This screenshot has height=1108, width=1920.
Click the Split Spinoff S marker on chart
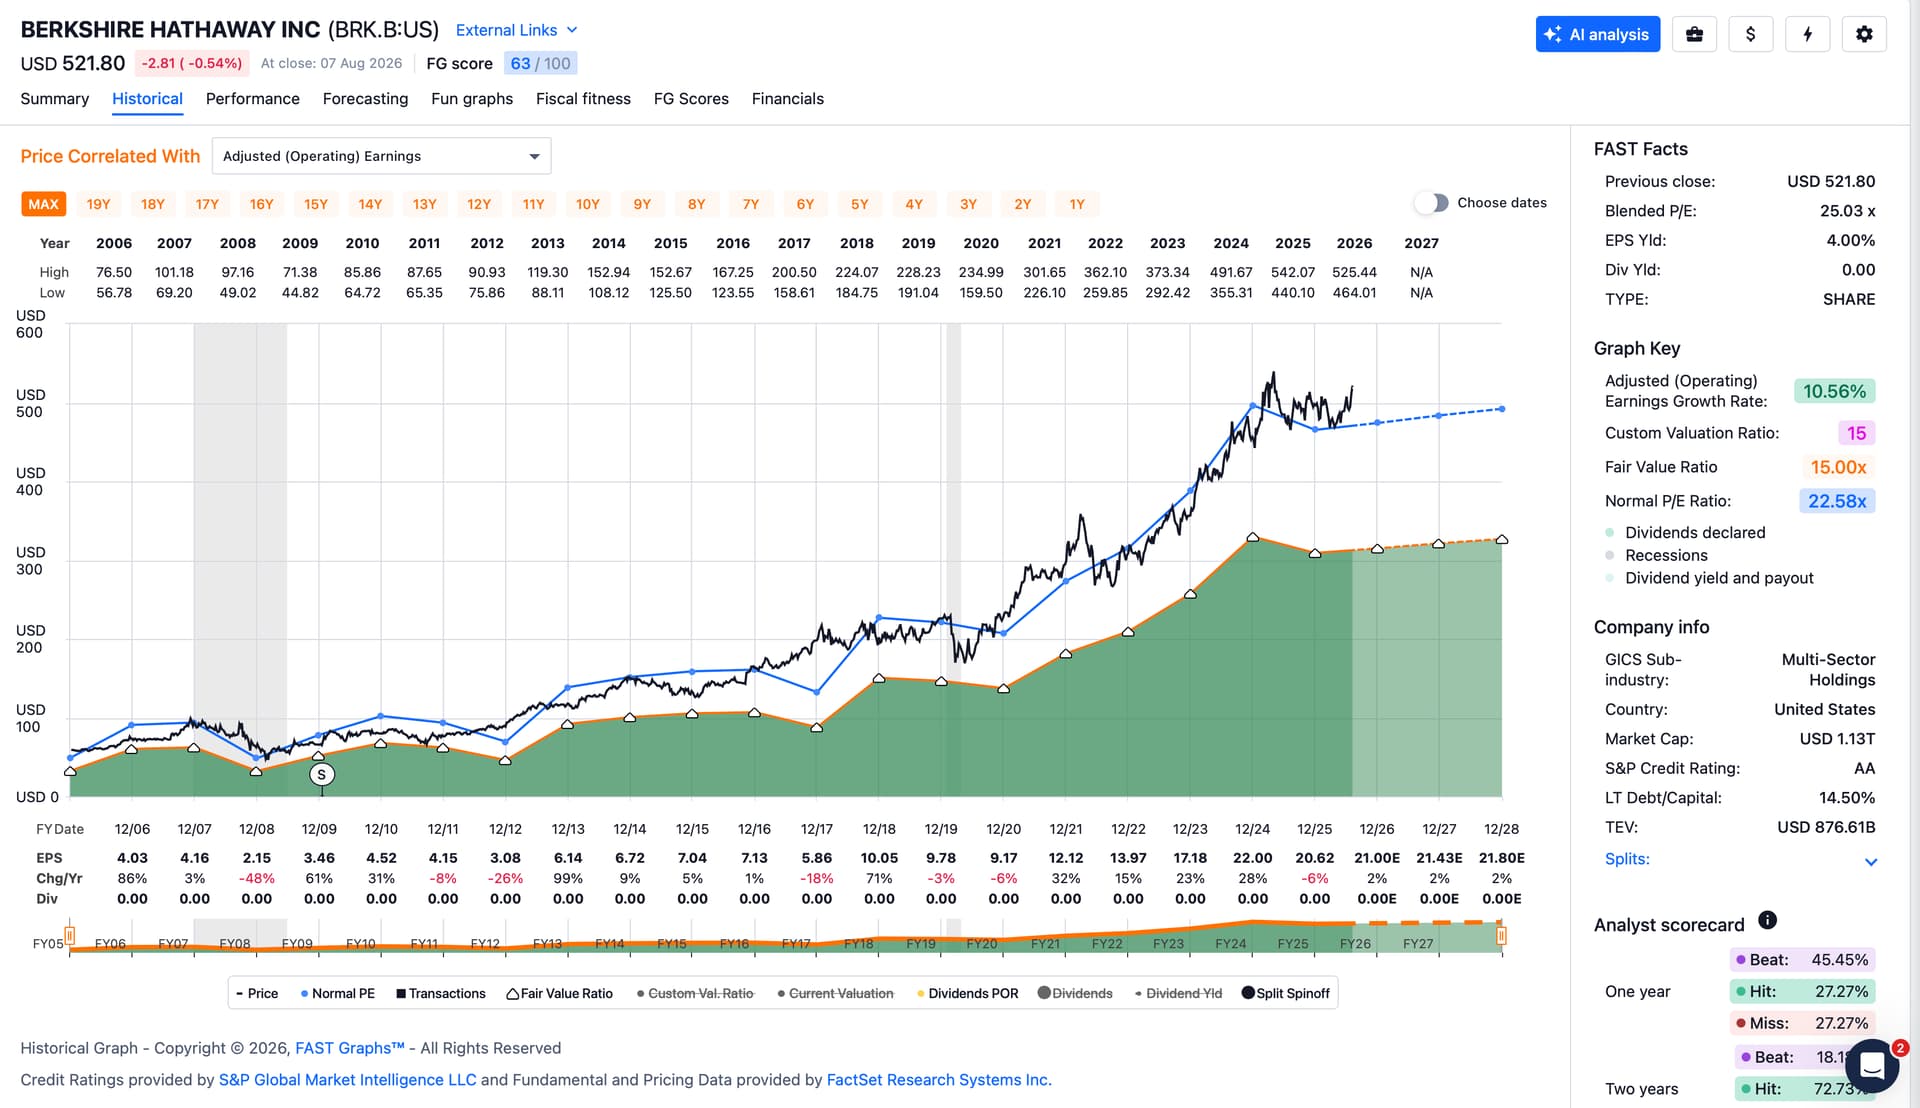tap(321, 775)
